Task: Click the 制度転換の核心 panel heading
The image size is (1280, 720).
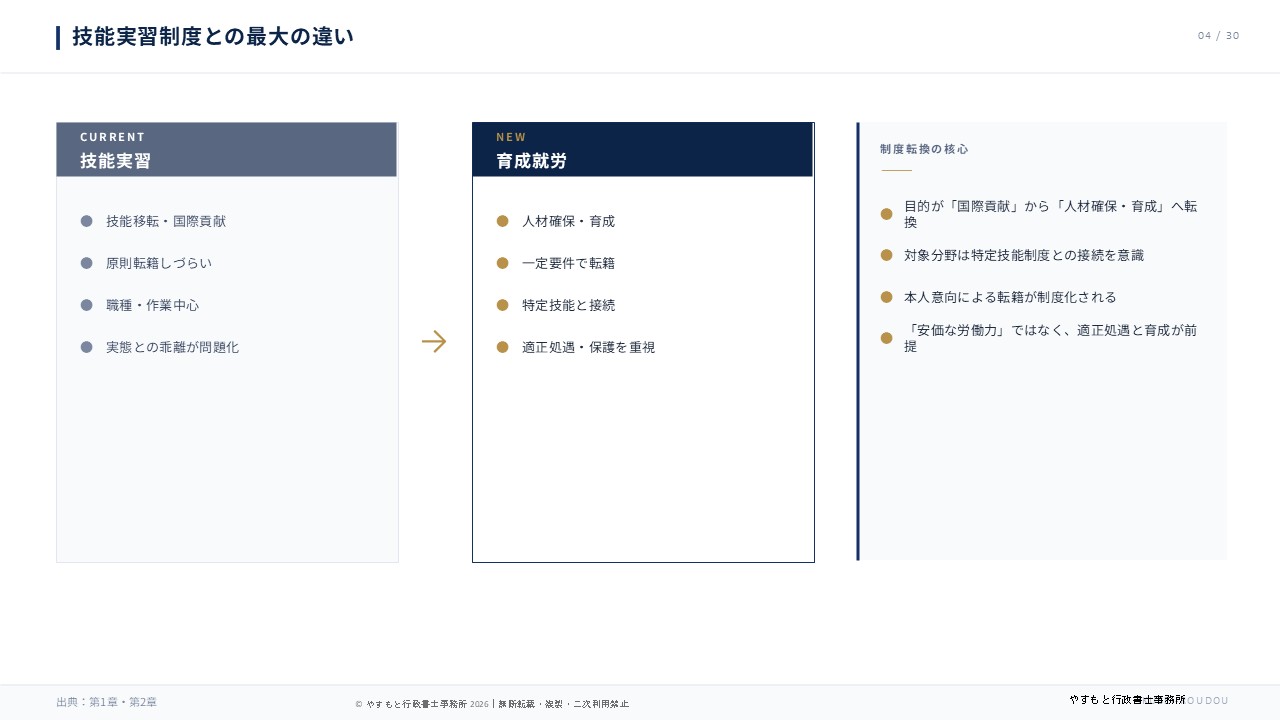Action: (924, 149)
